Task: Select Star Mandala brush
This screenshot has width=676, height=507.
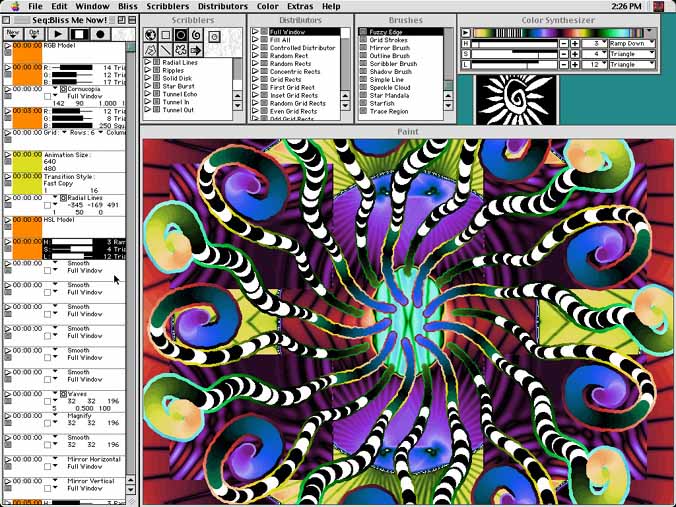Action: 389,96
